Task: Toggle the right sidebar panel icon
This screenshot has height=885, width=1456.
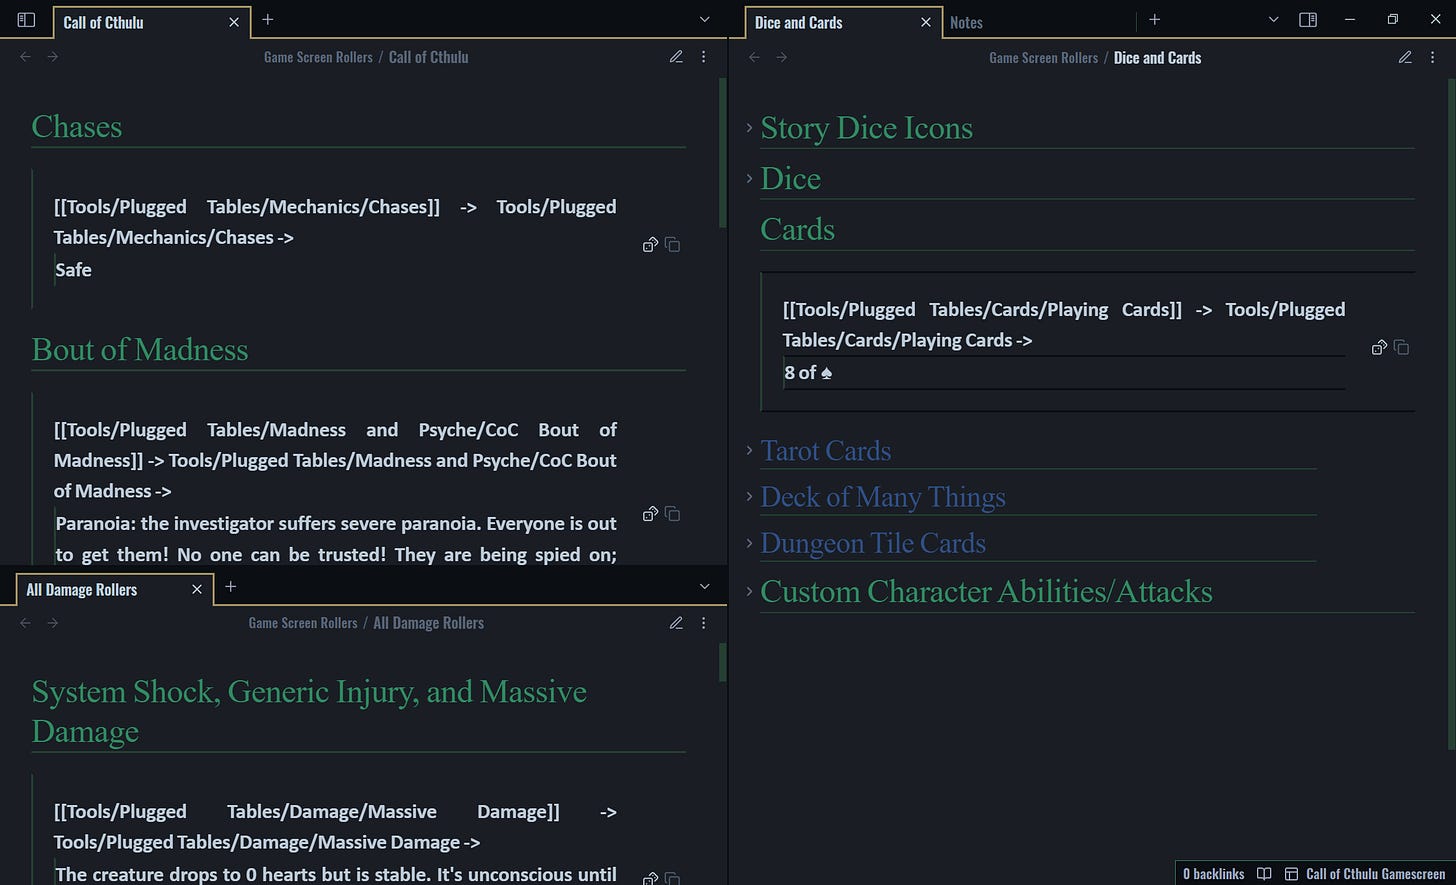Action: pyautogui.click(x=1308, y=20)
